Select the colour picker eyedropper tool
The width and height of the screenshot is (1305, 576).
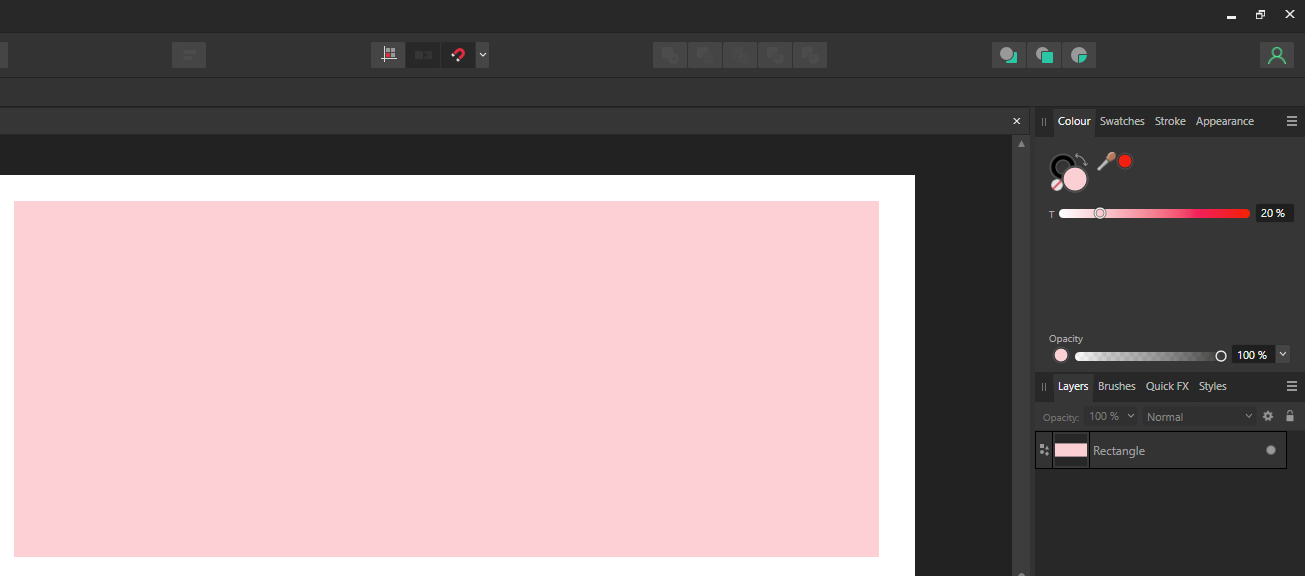tap(1108, 160)
